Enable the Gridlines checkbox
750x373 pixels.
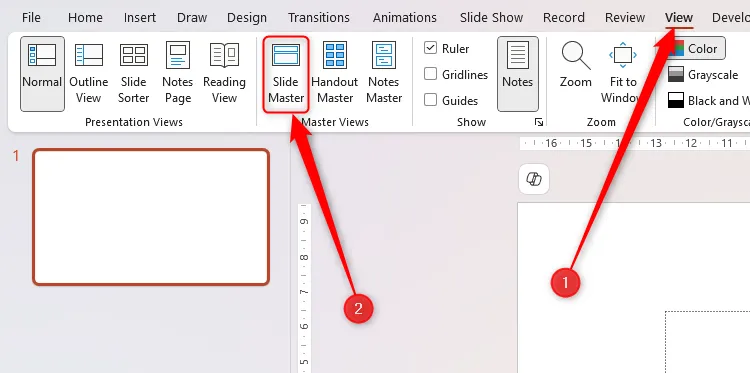(x=430, y=74)
